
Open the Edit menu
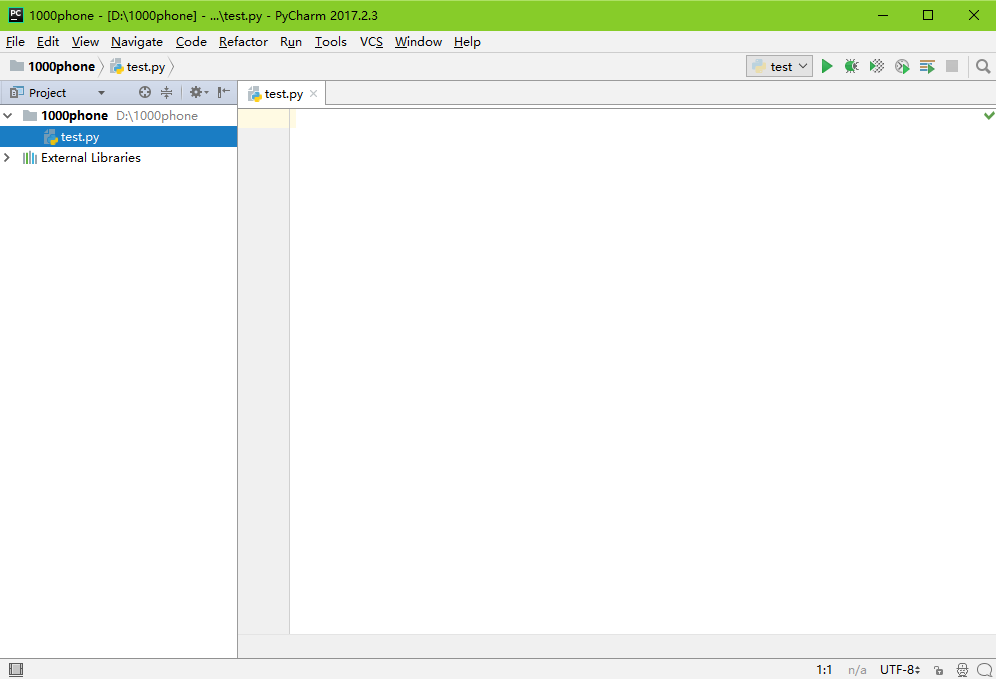click(x=48, y=42)
